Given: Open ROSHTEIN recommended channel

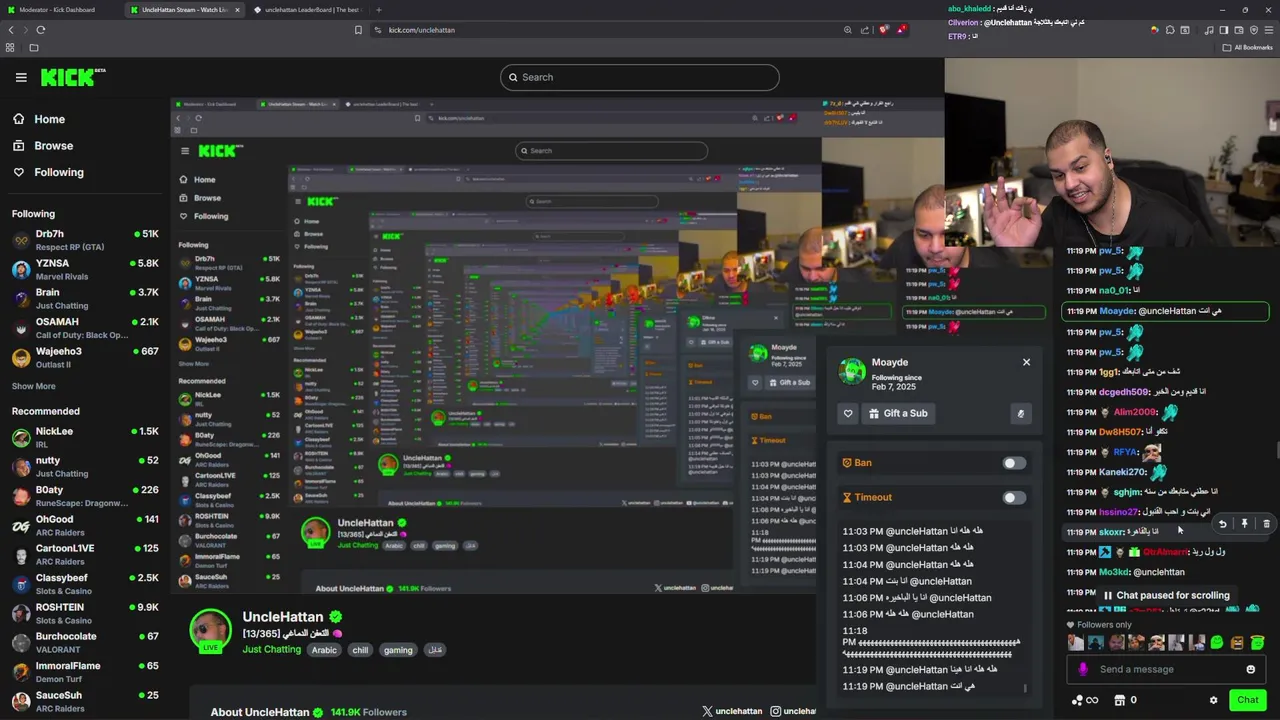Looking at the screenshot, I should [85, 613].
